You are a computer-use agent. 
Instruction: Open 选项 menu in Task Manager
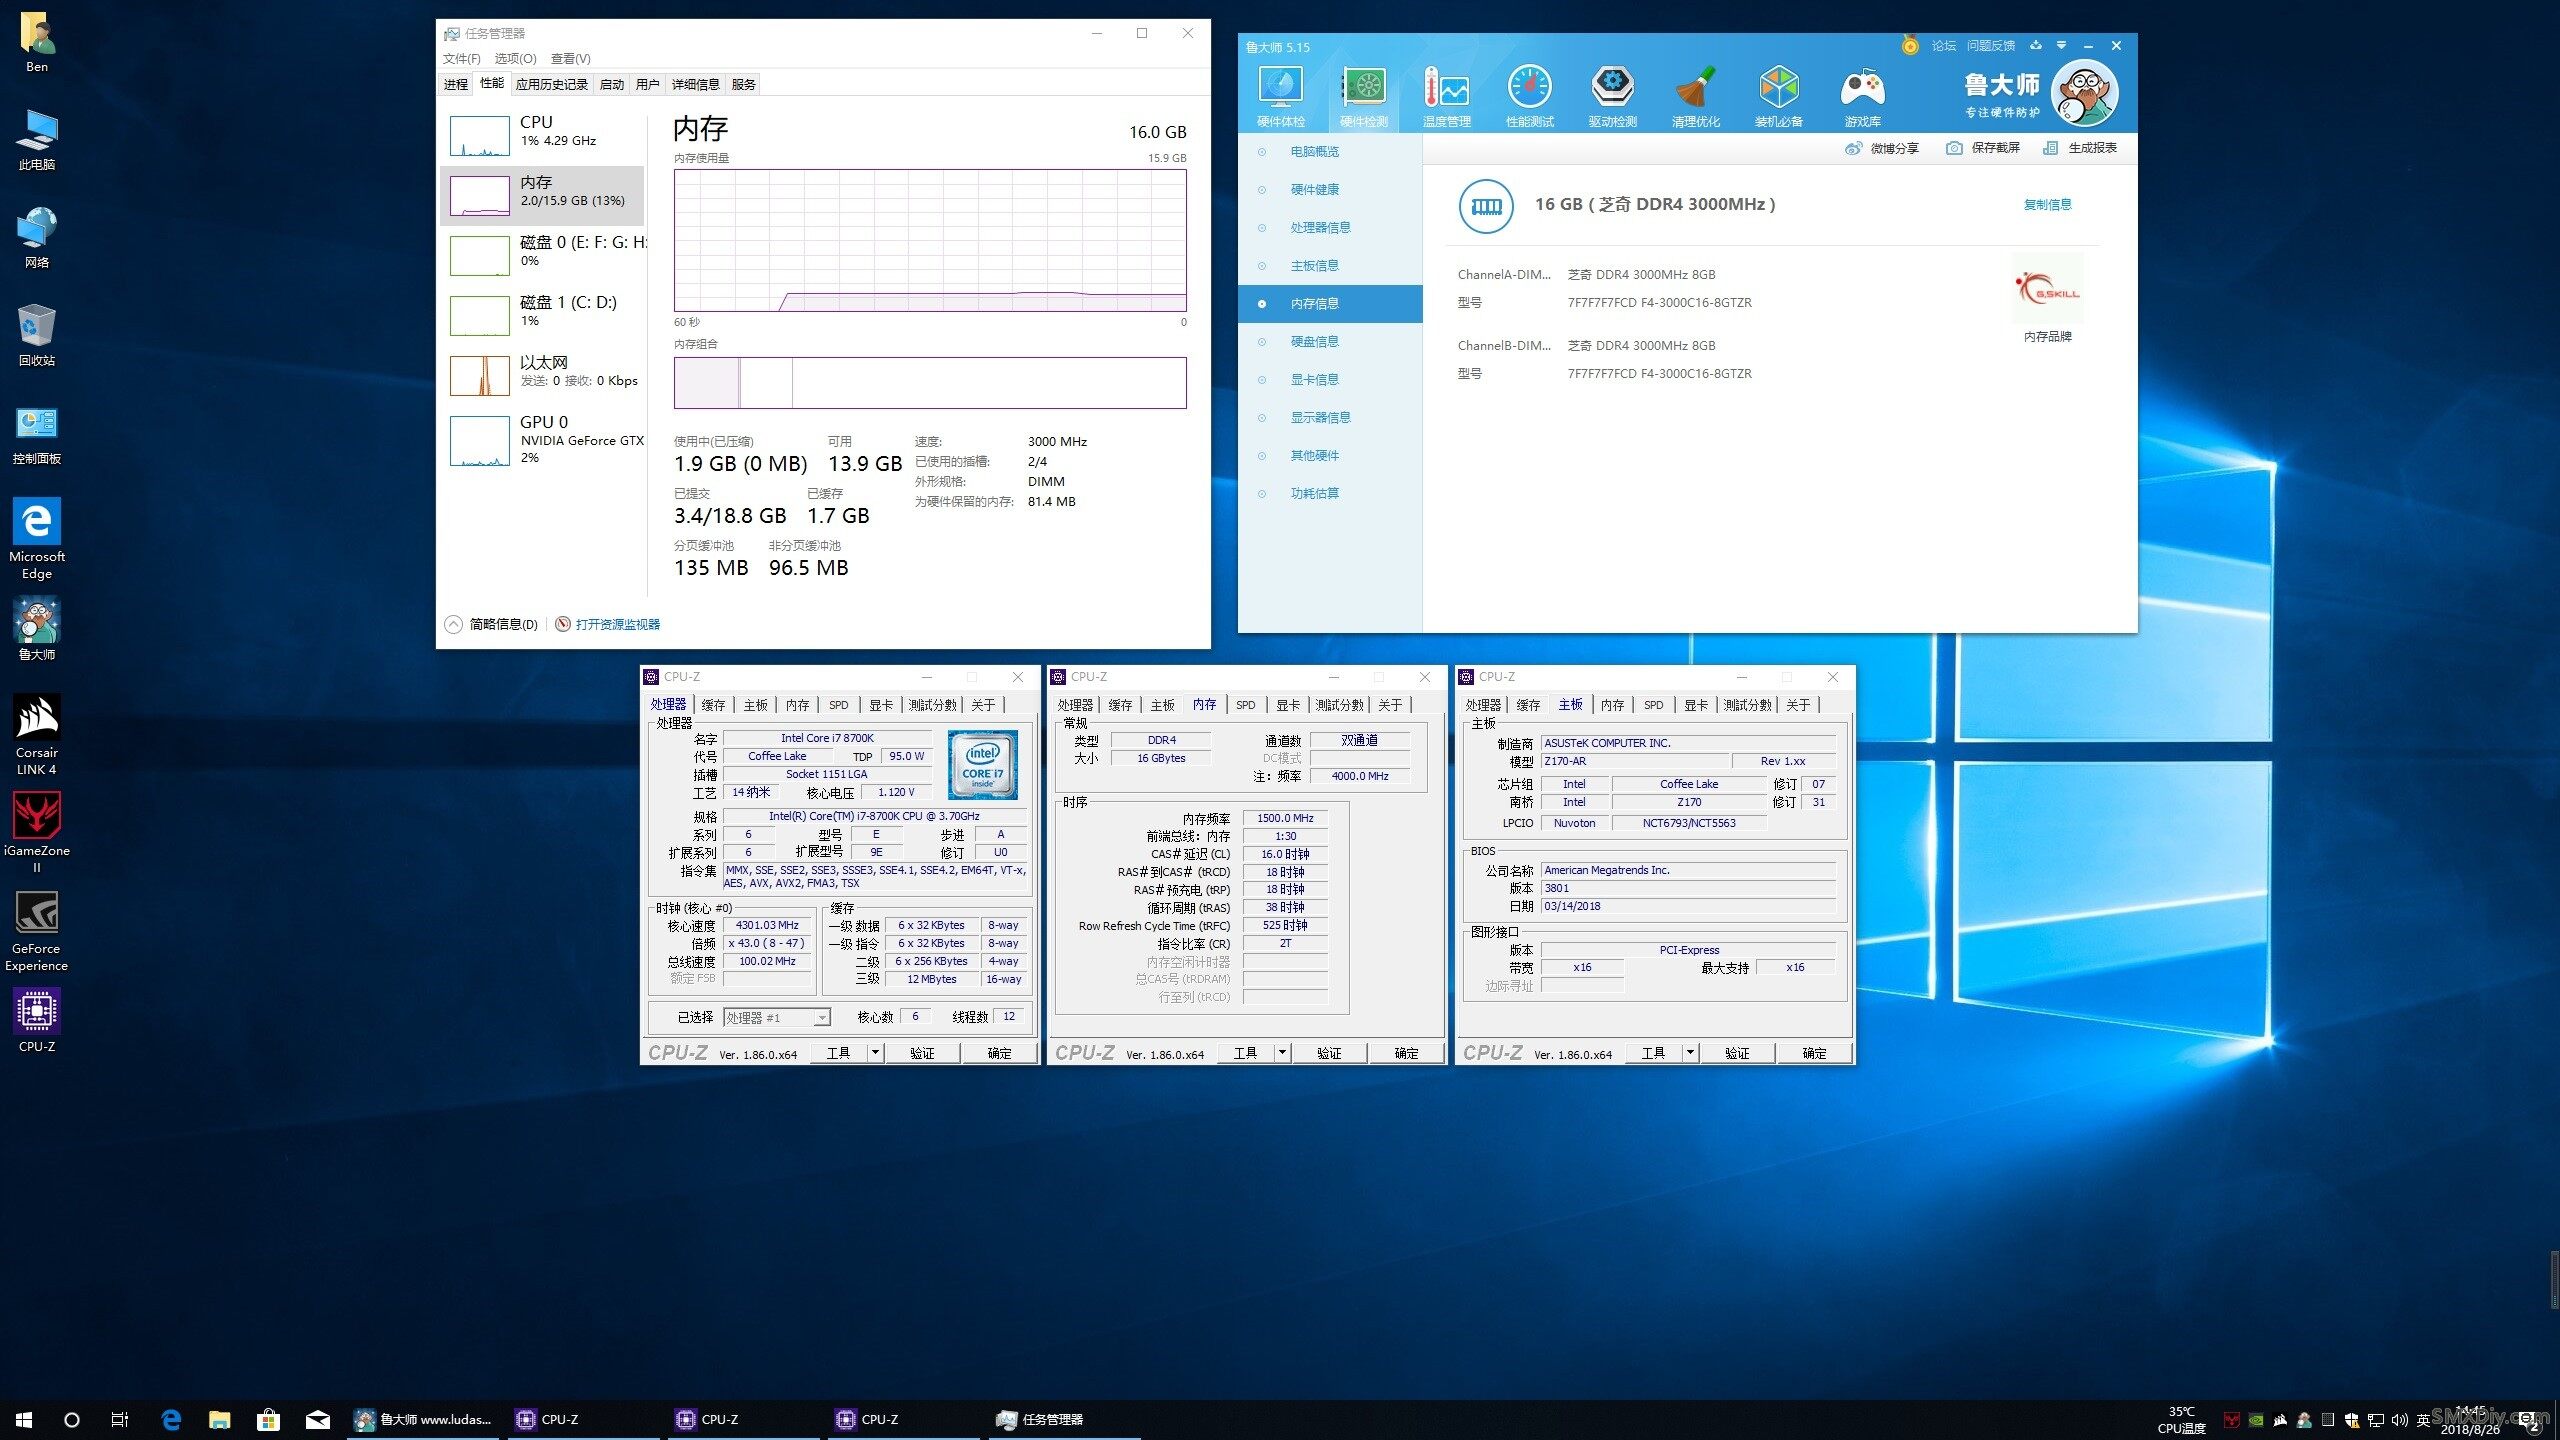pos(515,58)
